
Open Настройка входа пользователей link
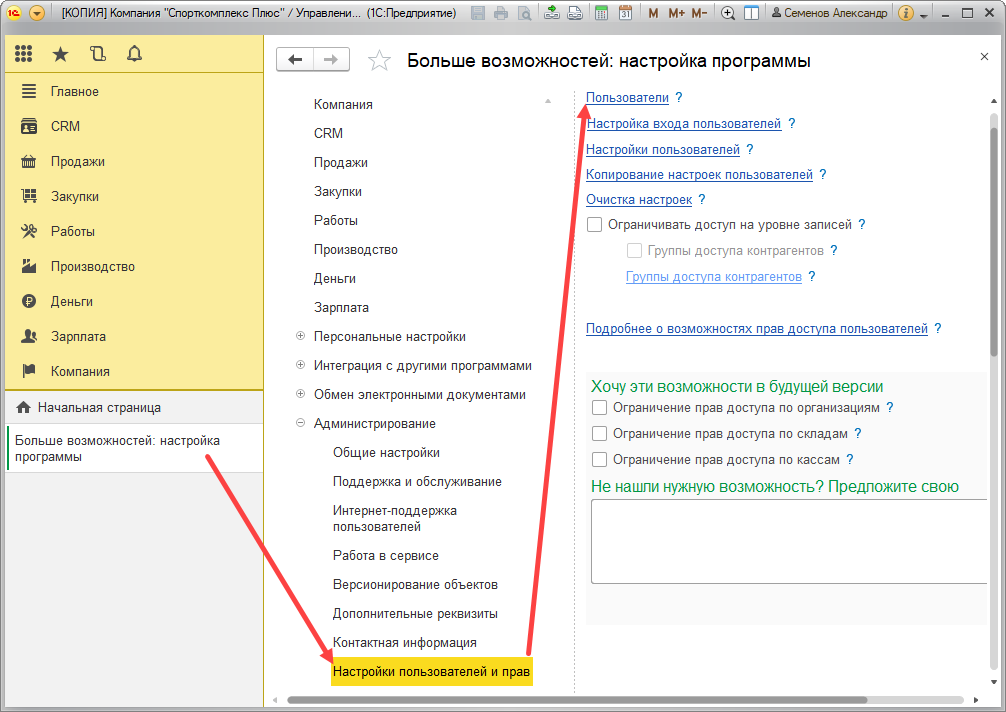(x=684, y=123)
